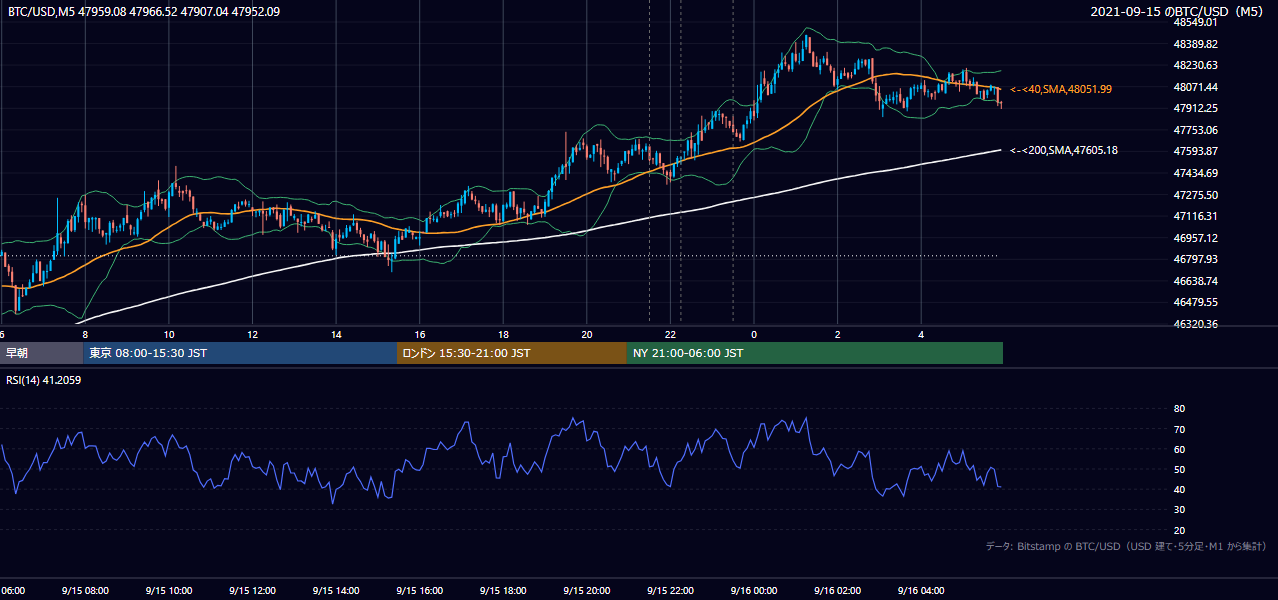Click RSI scale value 30
The height and width of the screenshot is (600, 1278).
click(x=1179, y=510)
